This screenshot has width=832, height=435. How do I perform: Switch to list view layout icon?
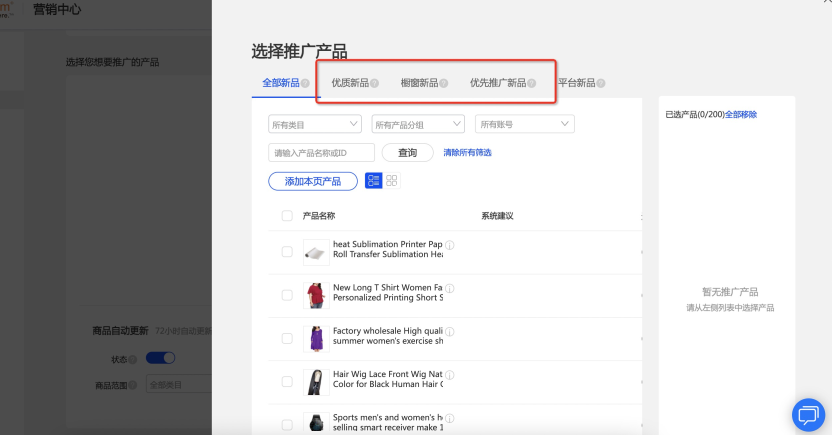pos(373,181)
